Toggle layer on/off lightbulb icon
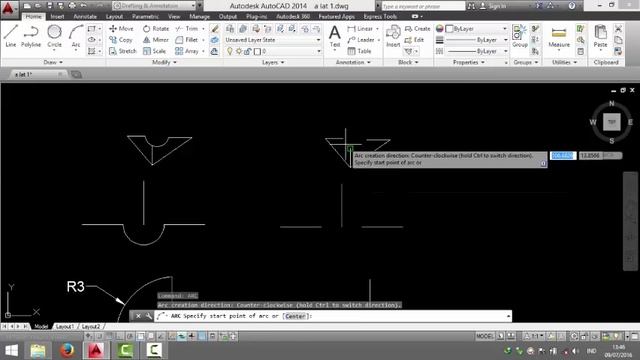The height and width of the screenshot is (360, 640). [x=230, y=51]
